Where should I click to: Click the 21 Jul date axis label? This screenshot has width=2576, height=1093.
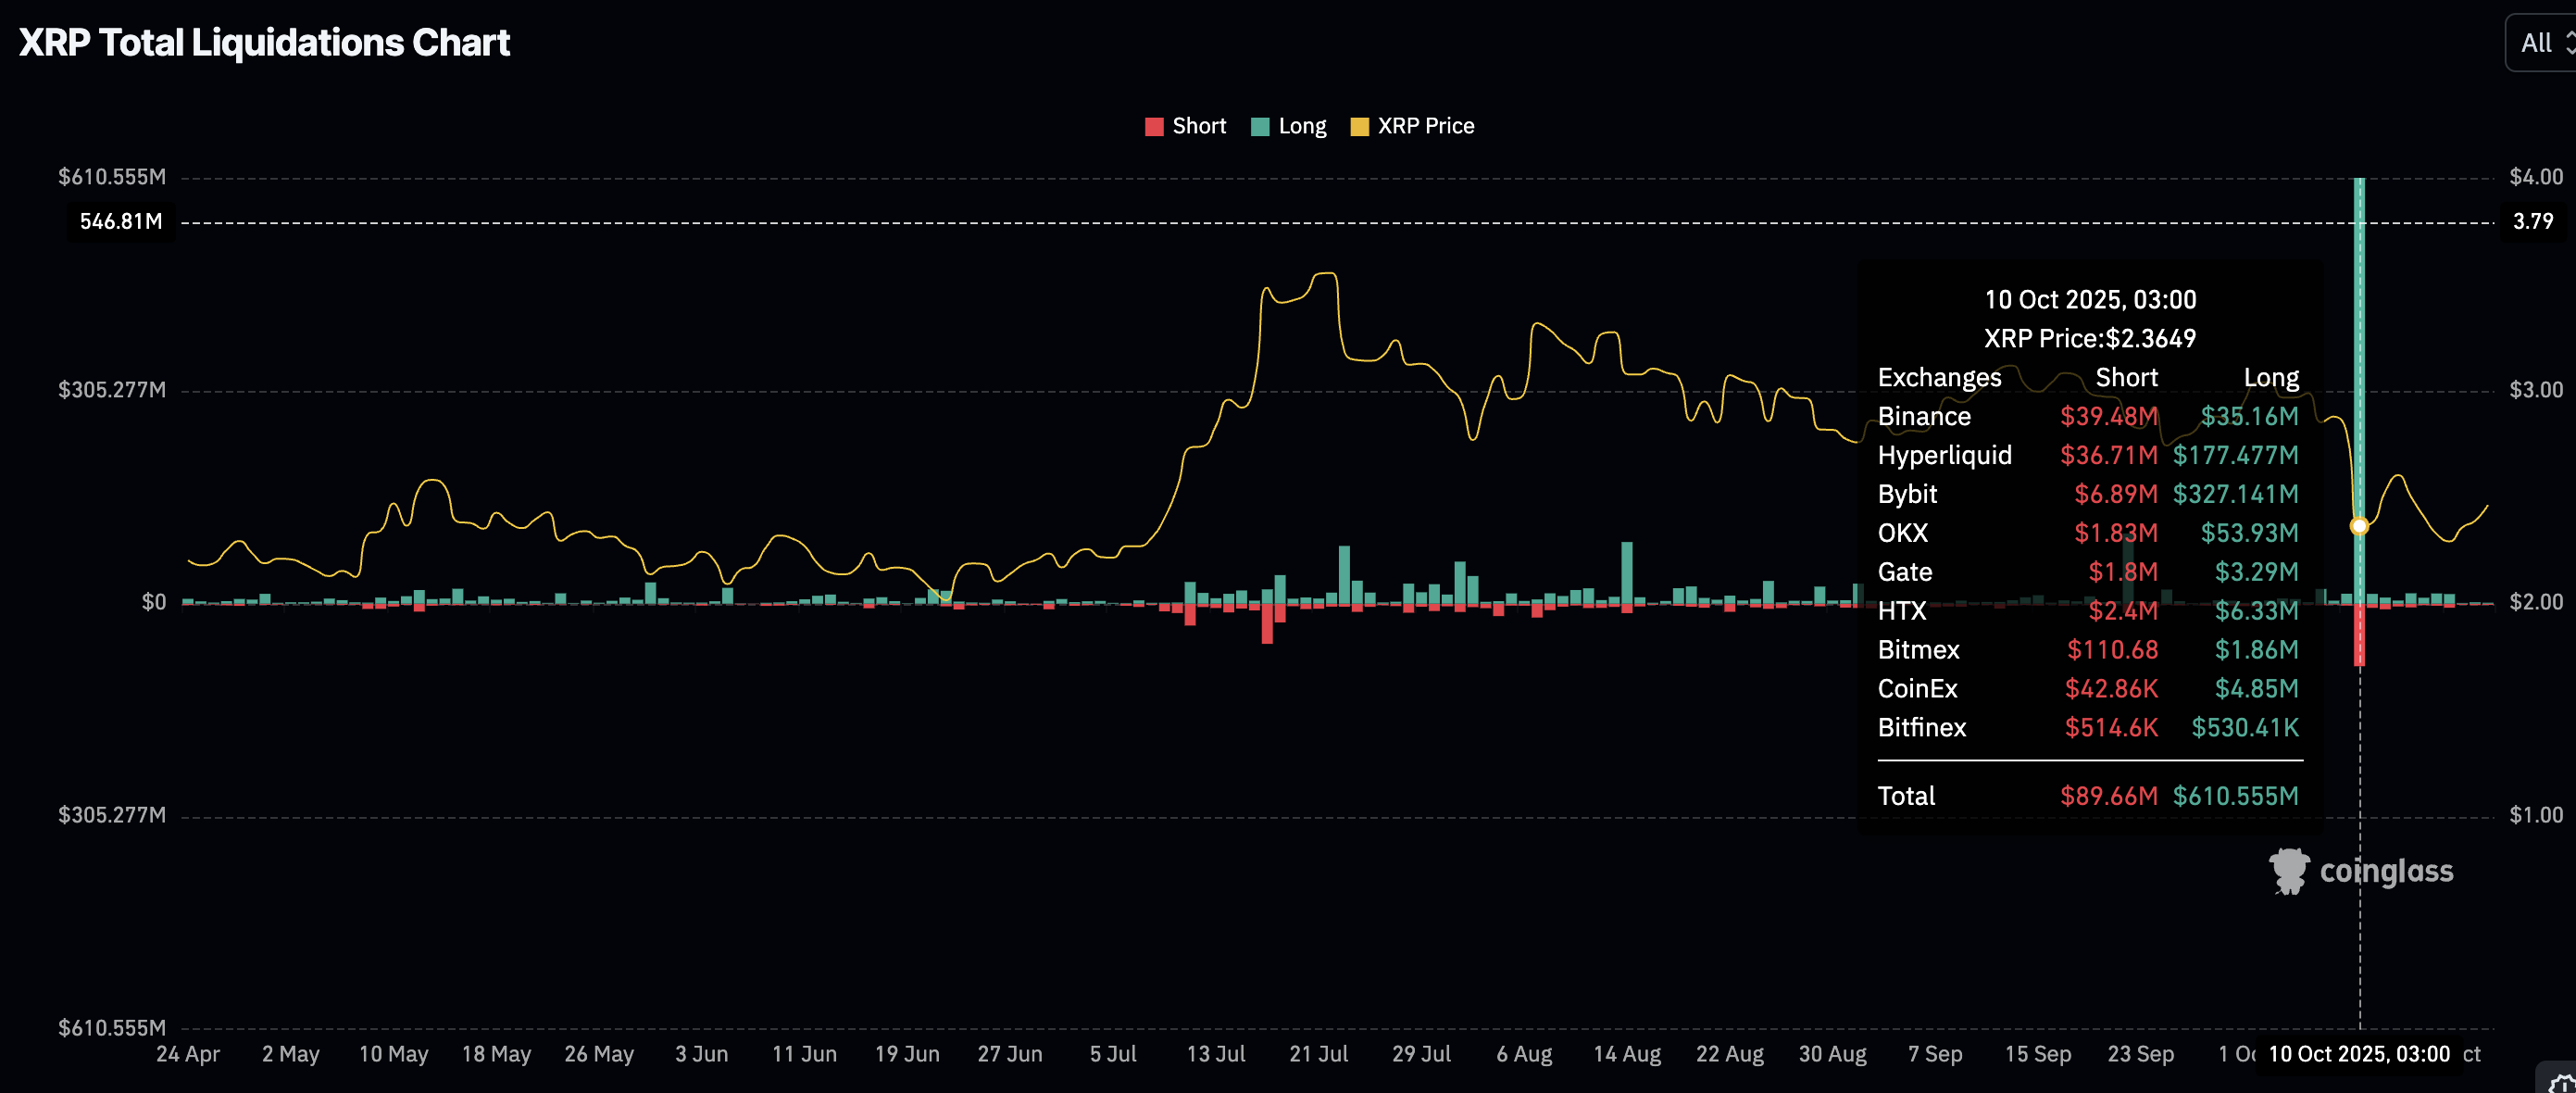1318,1054
